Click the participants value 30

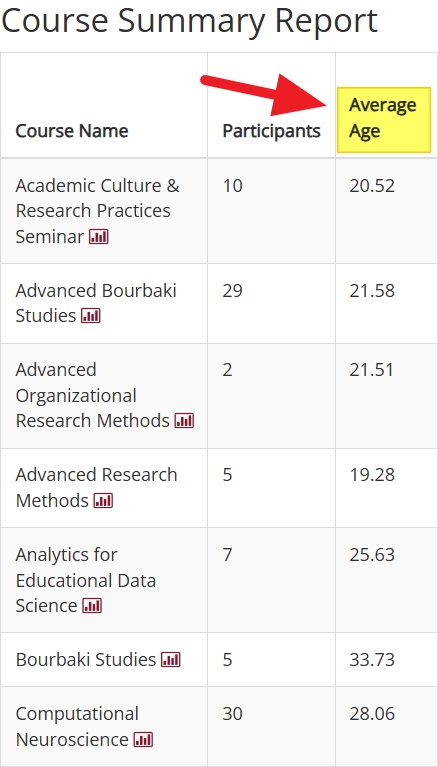pos(232,714)
